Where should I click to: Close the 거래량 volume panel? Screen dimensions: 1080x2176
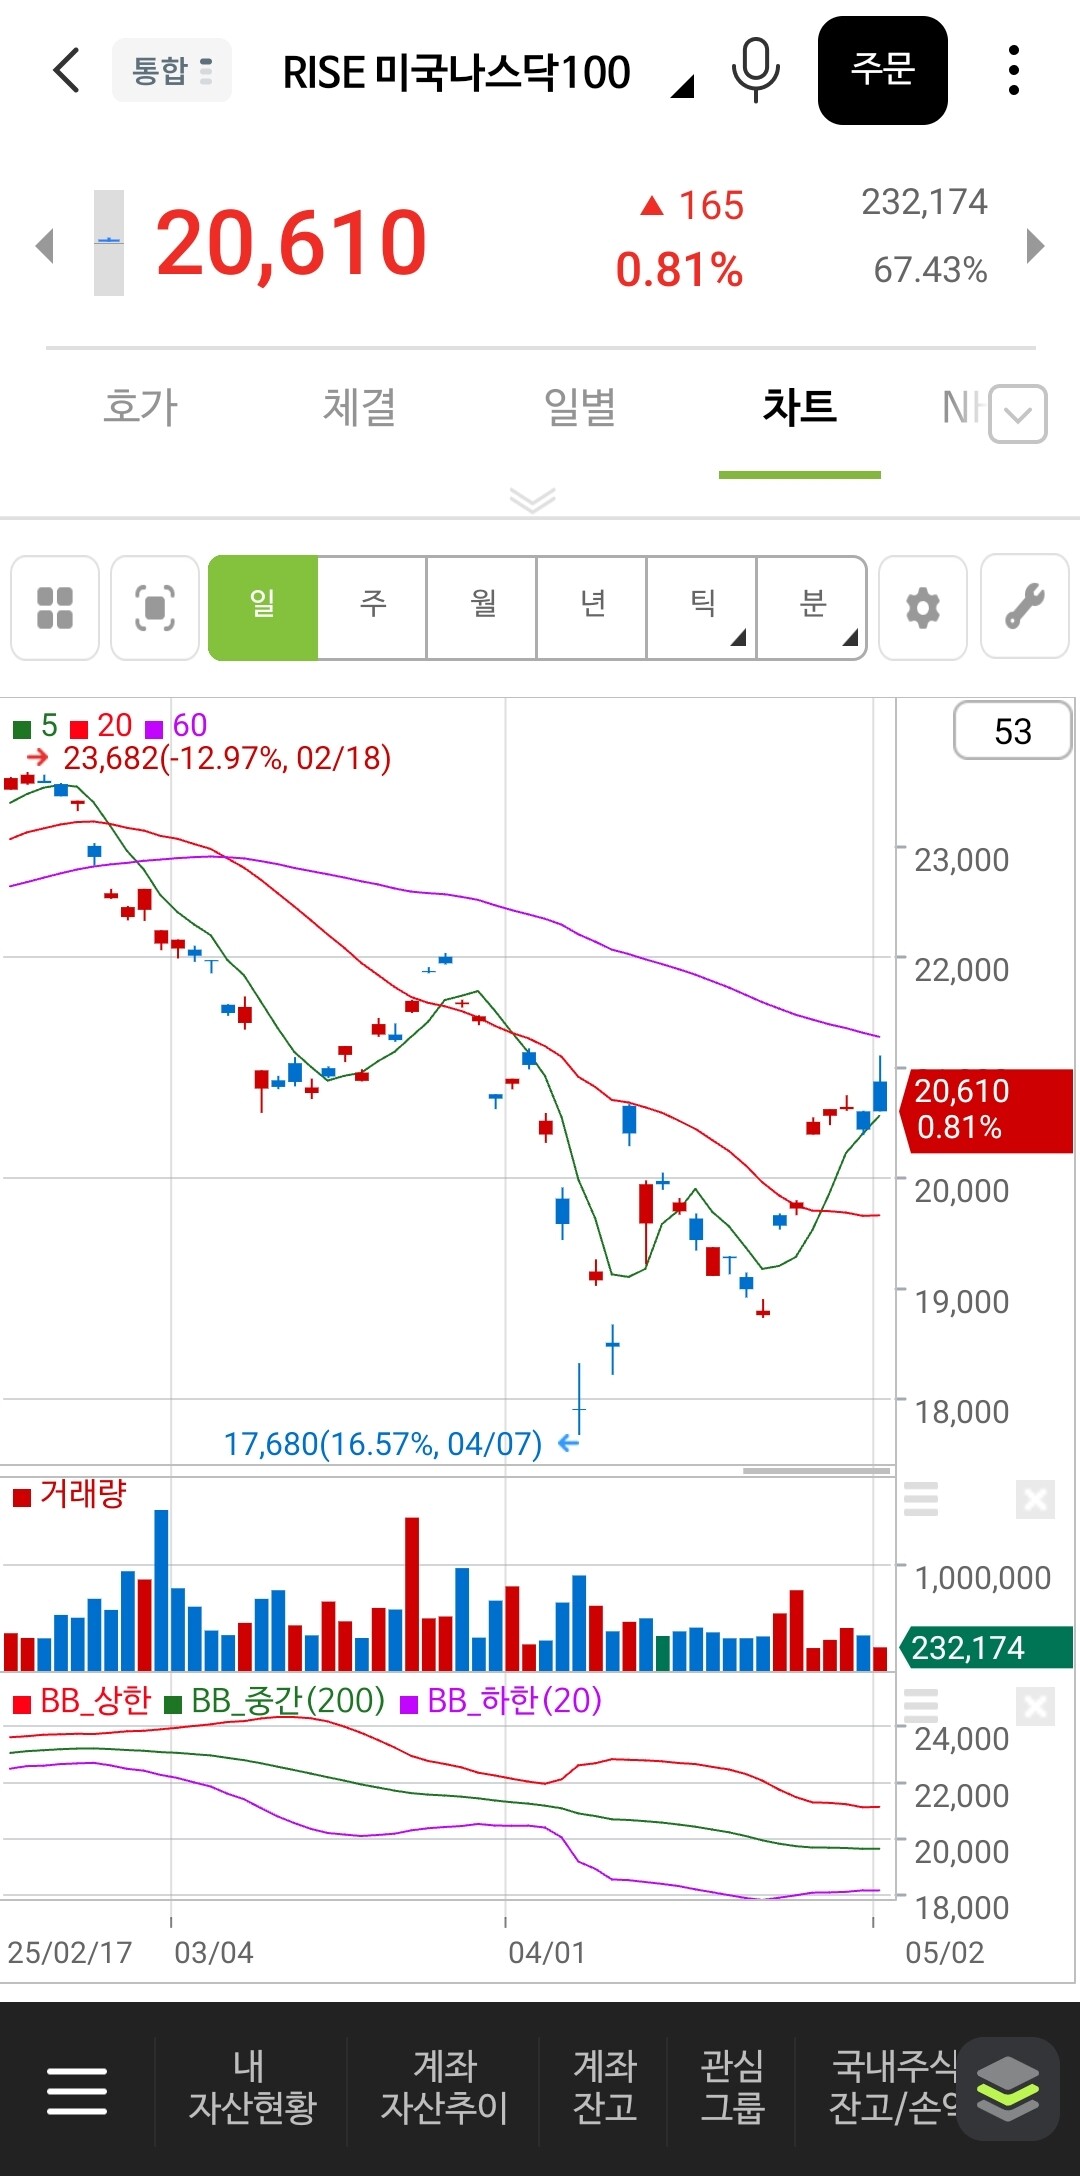(1035, 1499)
